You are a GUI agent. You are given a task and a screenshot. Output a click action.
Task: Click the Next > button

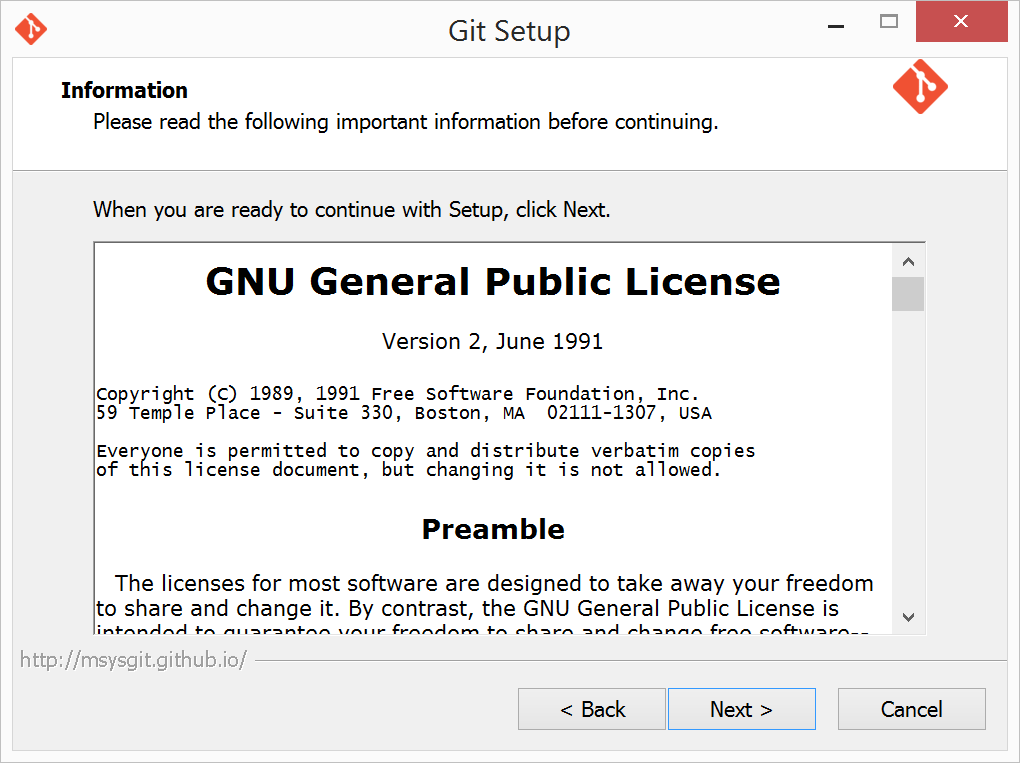742,709
